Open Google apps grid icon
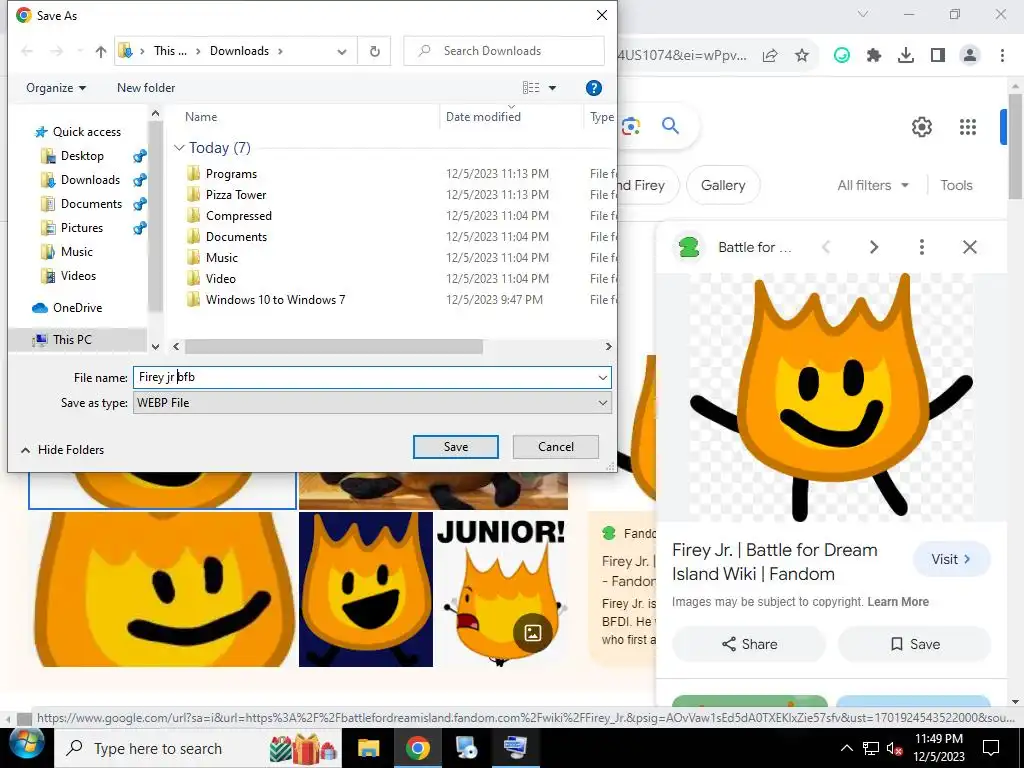 point(968,127)
